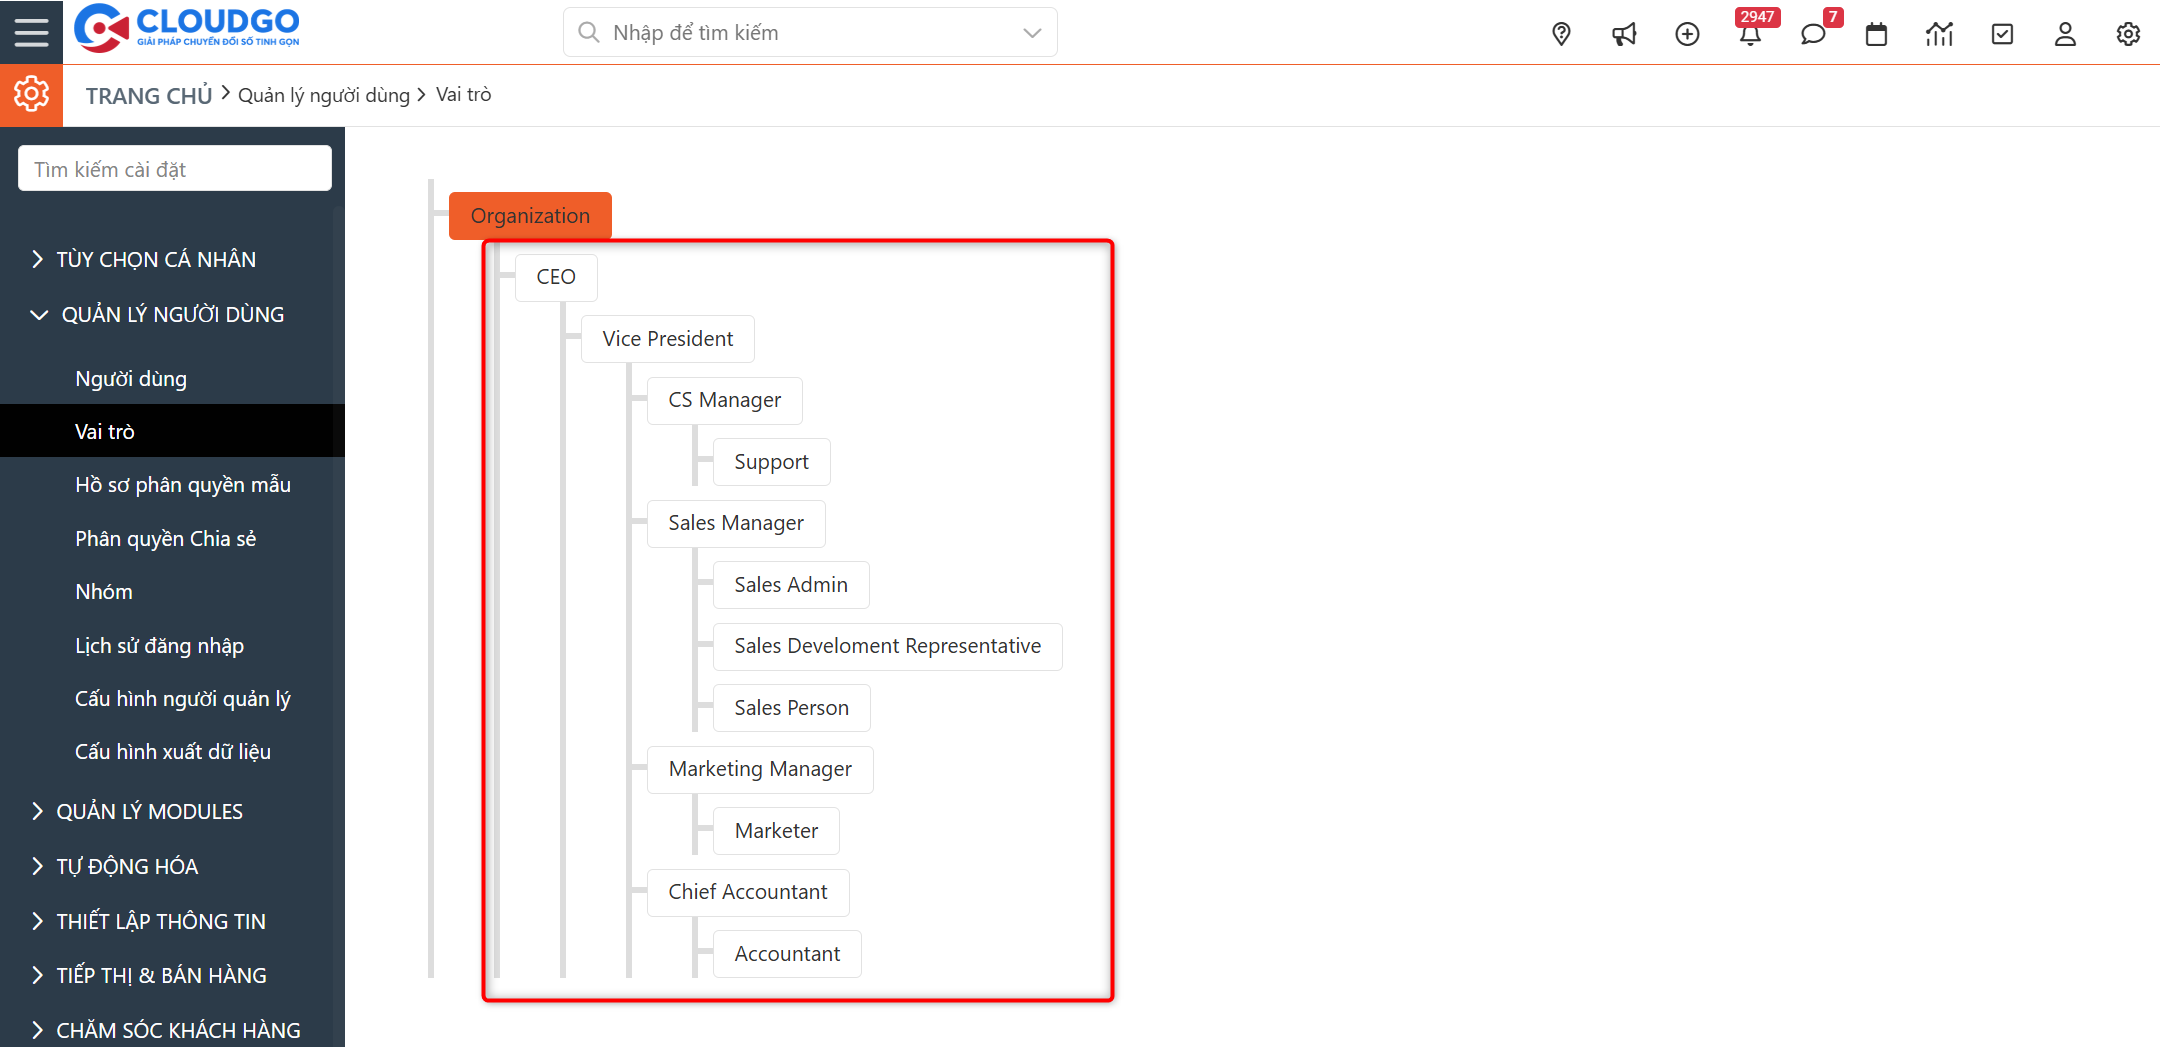Open chat messages icon showing 7 unread
The height and width of the screenshot is (1047, 2160).
tap(1814, 33)
